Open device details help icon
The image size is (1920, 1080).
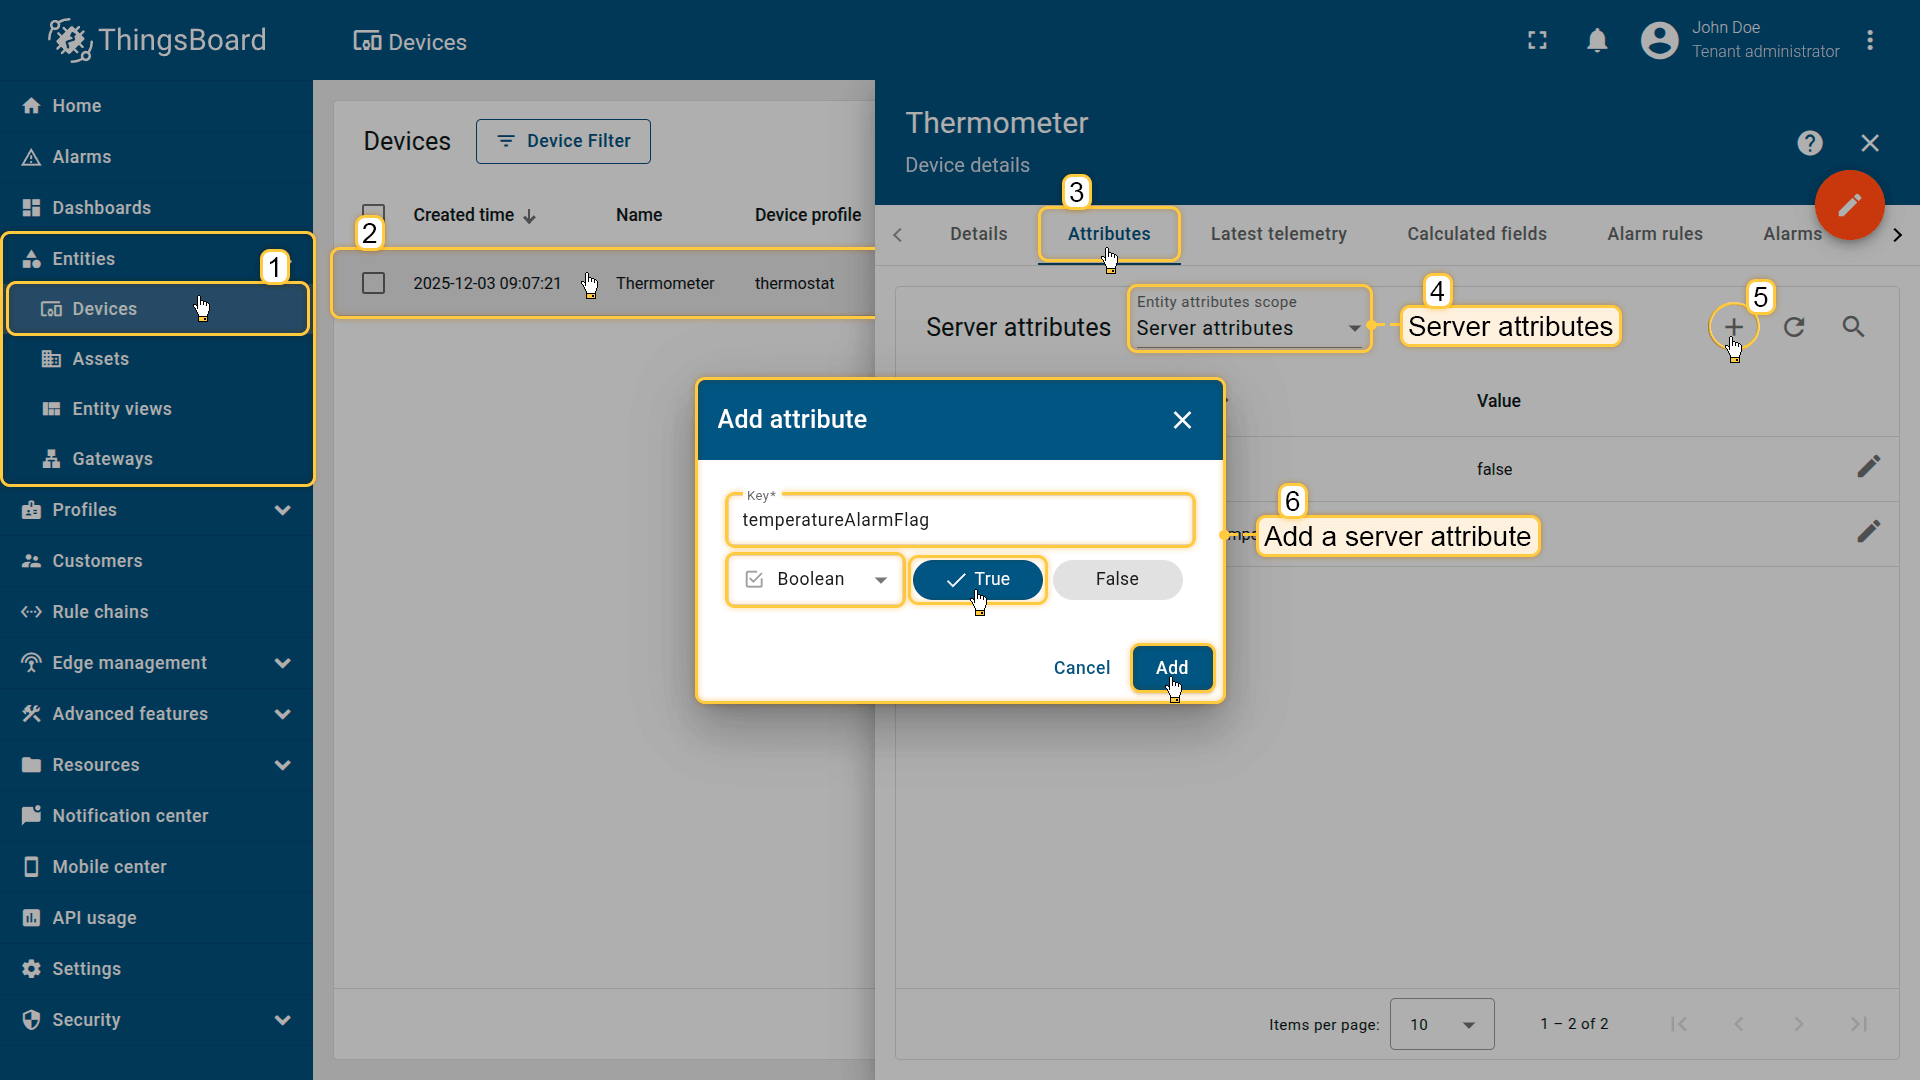[x=1809, y=143]
